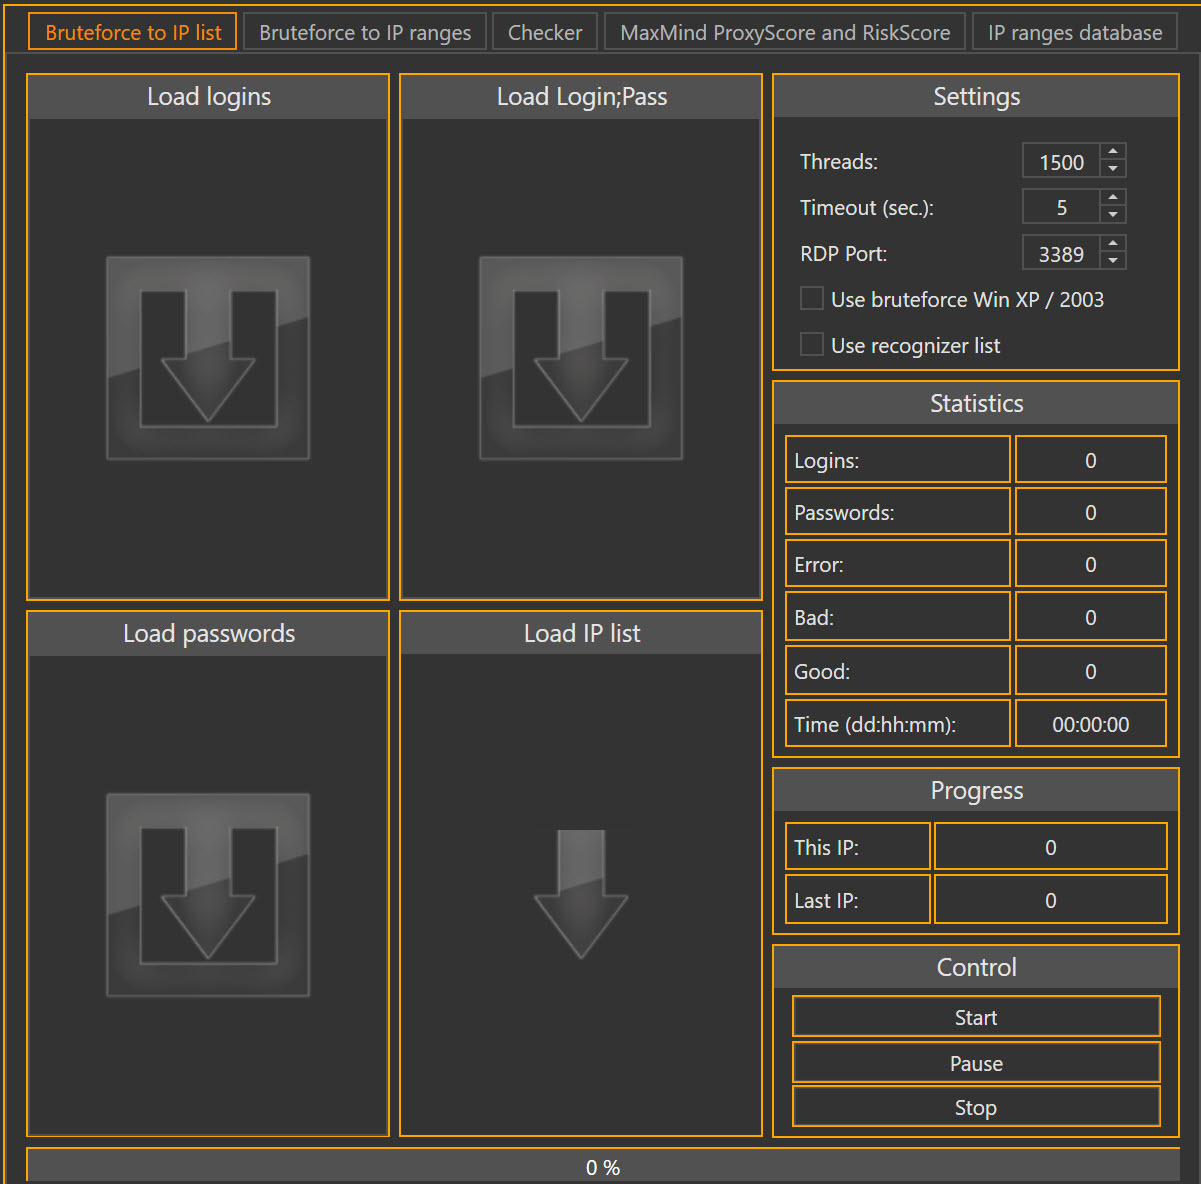The height and width of the screenshot is (1184, 1201).
Task: Open the Checker tab
Action: [x=544, y=31]
